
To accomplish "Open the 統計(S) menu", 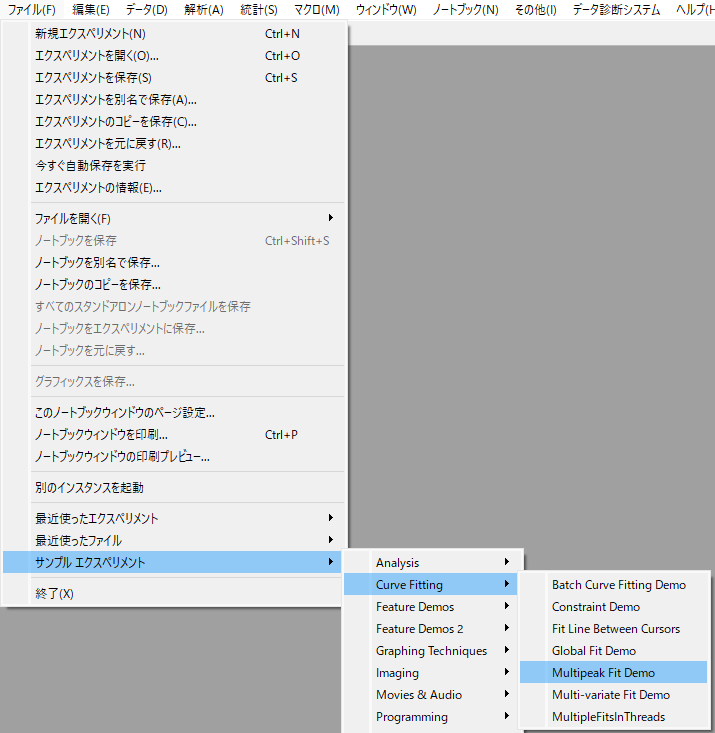I will (259, 9).
